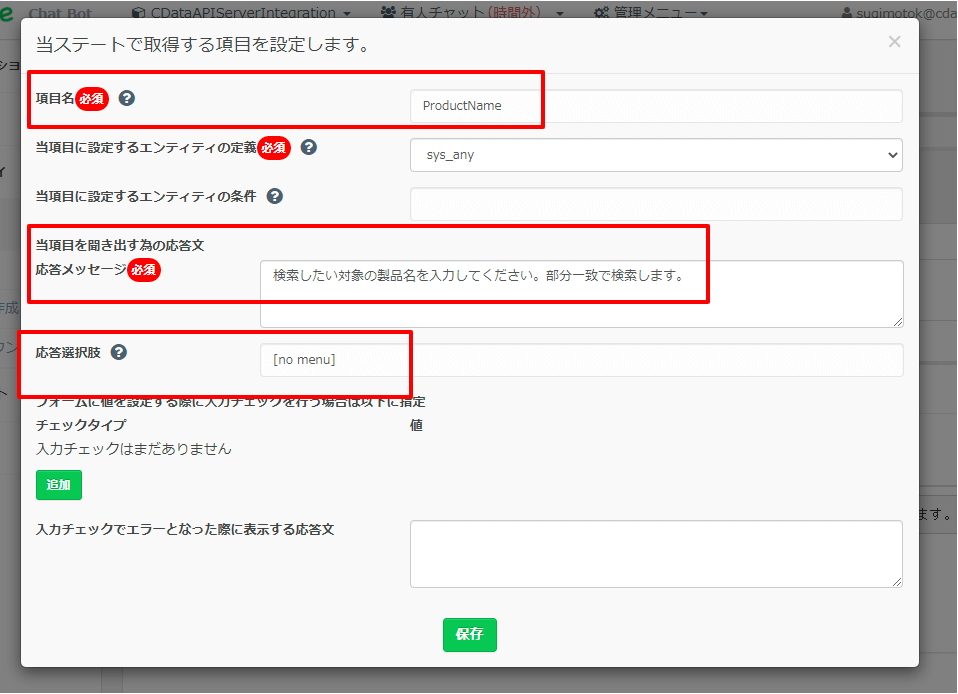Click the entity condition input field

(656, 204)
